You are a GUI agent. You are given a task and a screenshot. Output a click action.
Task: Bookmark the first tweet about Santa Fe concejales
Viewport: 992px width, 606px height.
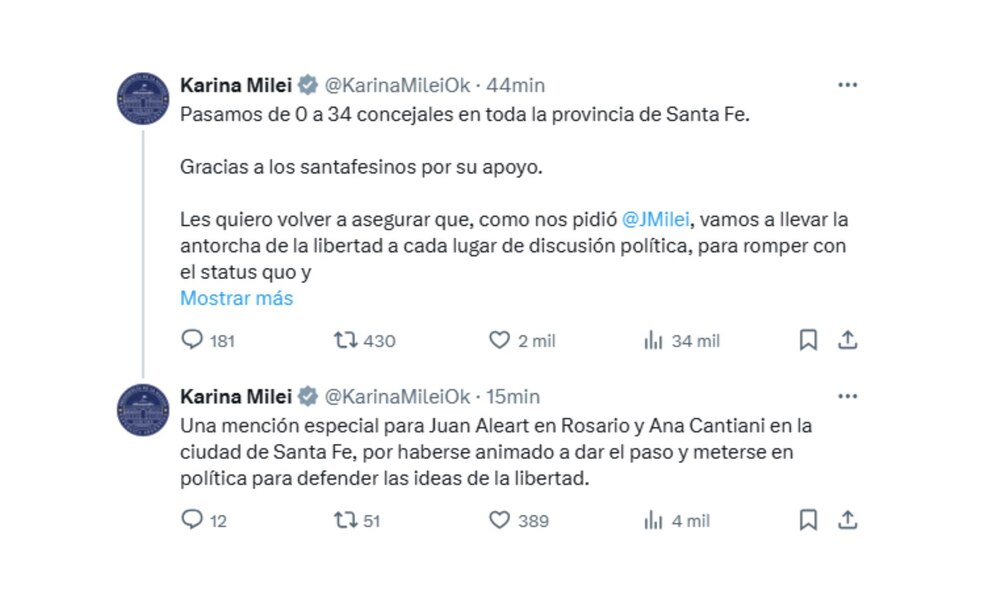click(808, 340)
